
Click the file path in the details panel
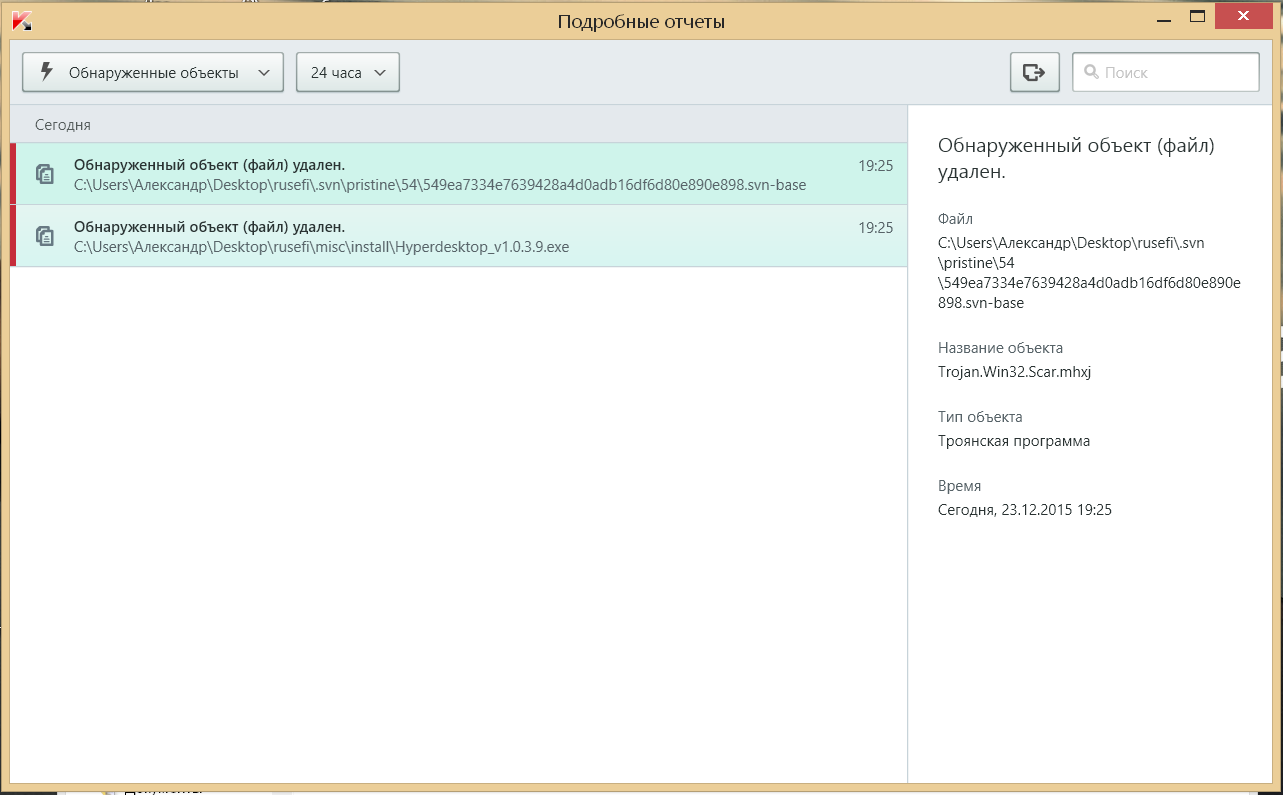[x=1089, y=272]
